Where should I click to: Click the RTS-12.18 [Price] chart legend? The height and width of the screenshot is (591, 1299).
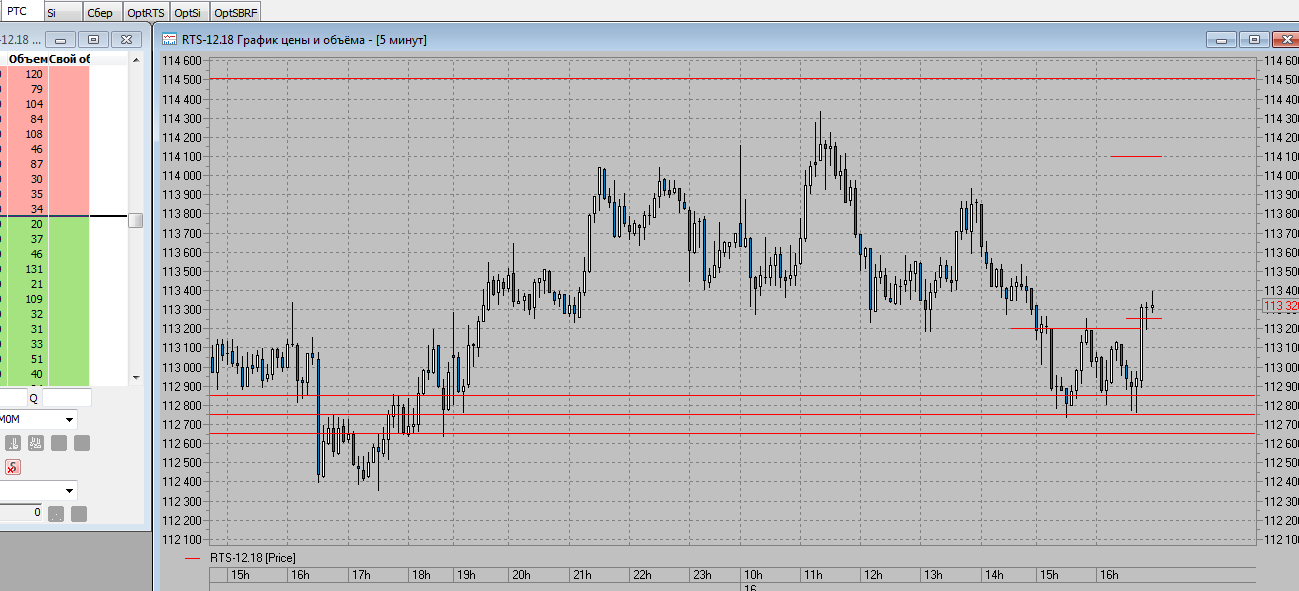point(240,557)
